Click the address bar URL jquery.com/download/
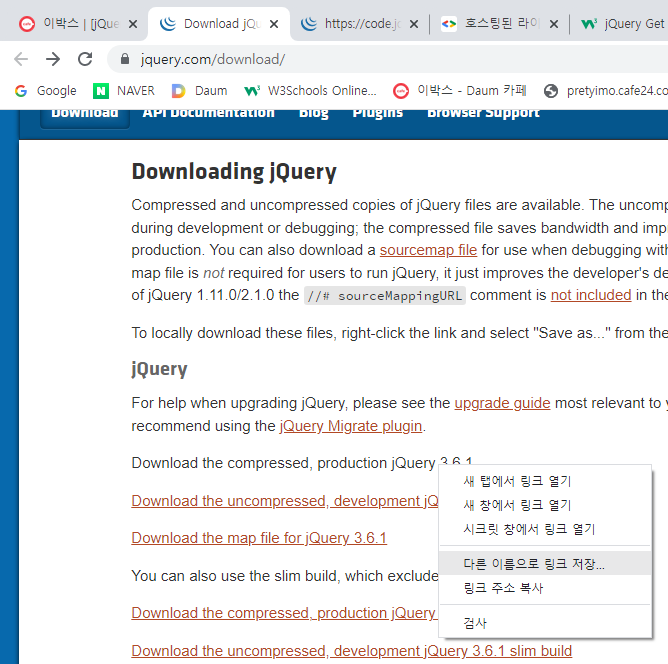Viewport: 668px width, 664px height. click(213, 59)
